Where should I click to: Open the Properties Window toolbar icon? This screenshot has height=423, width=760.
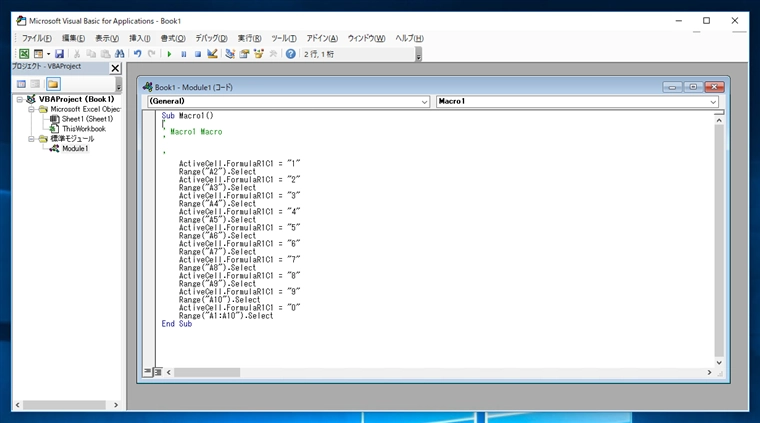(244, 54)
